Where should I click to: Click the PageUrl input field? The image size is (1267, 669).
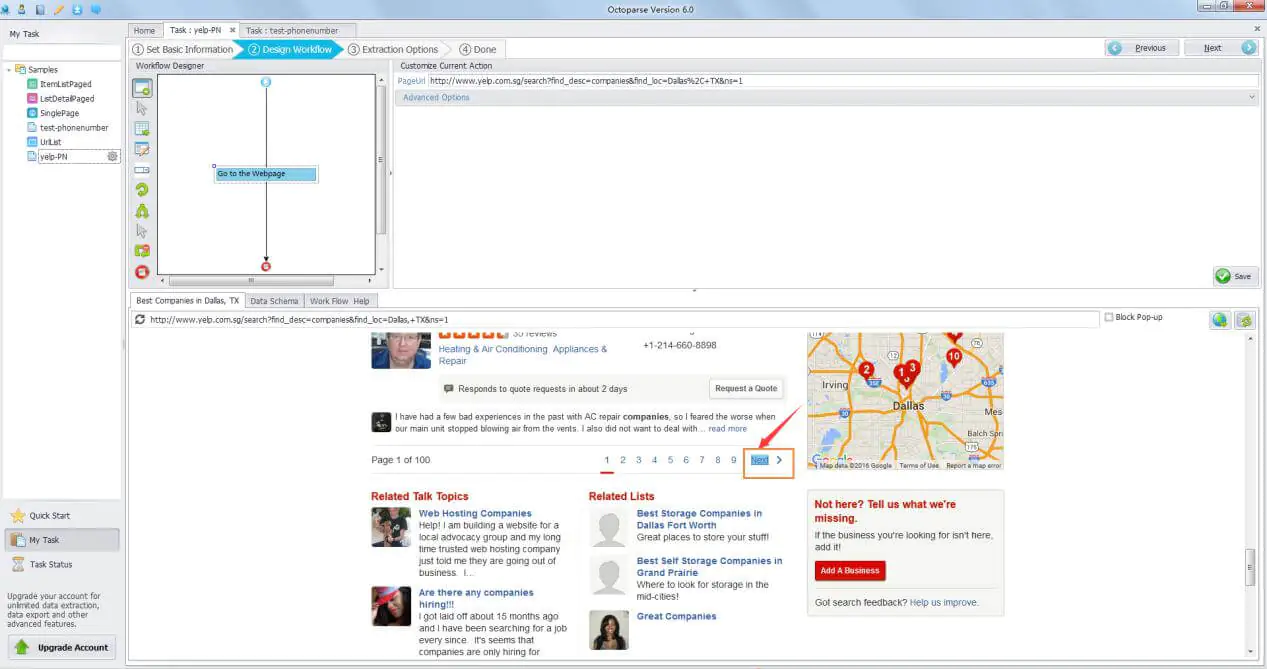(842, 81)
